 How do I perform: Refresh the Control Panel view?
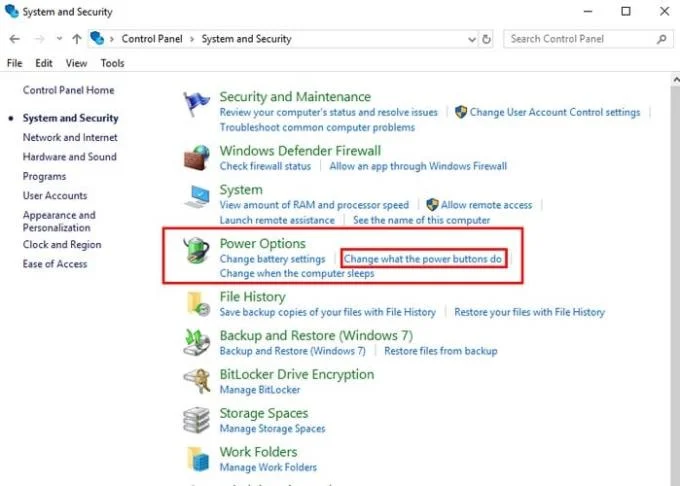(x=487, y=39)
